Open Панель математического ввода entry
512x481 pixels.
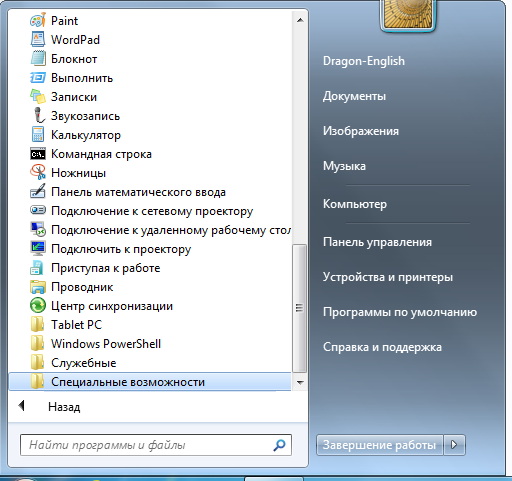[x=138, y=192]
